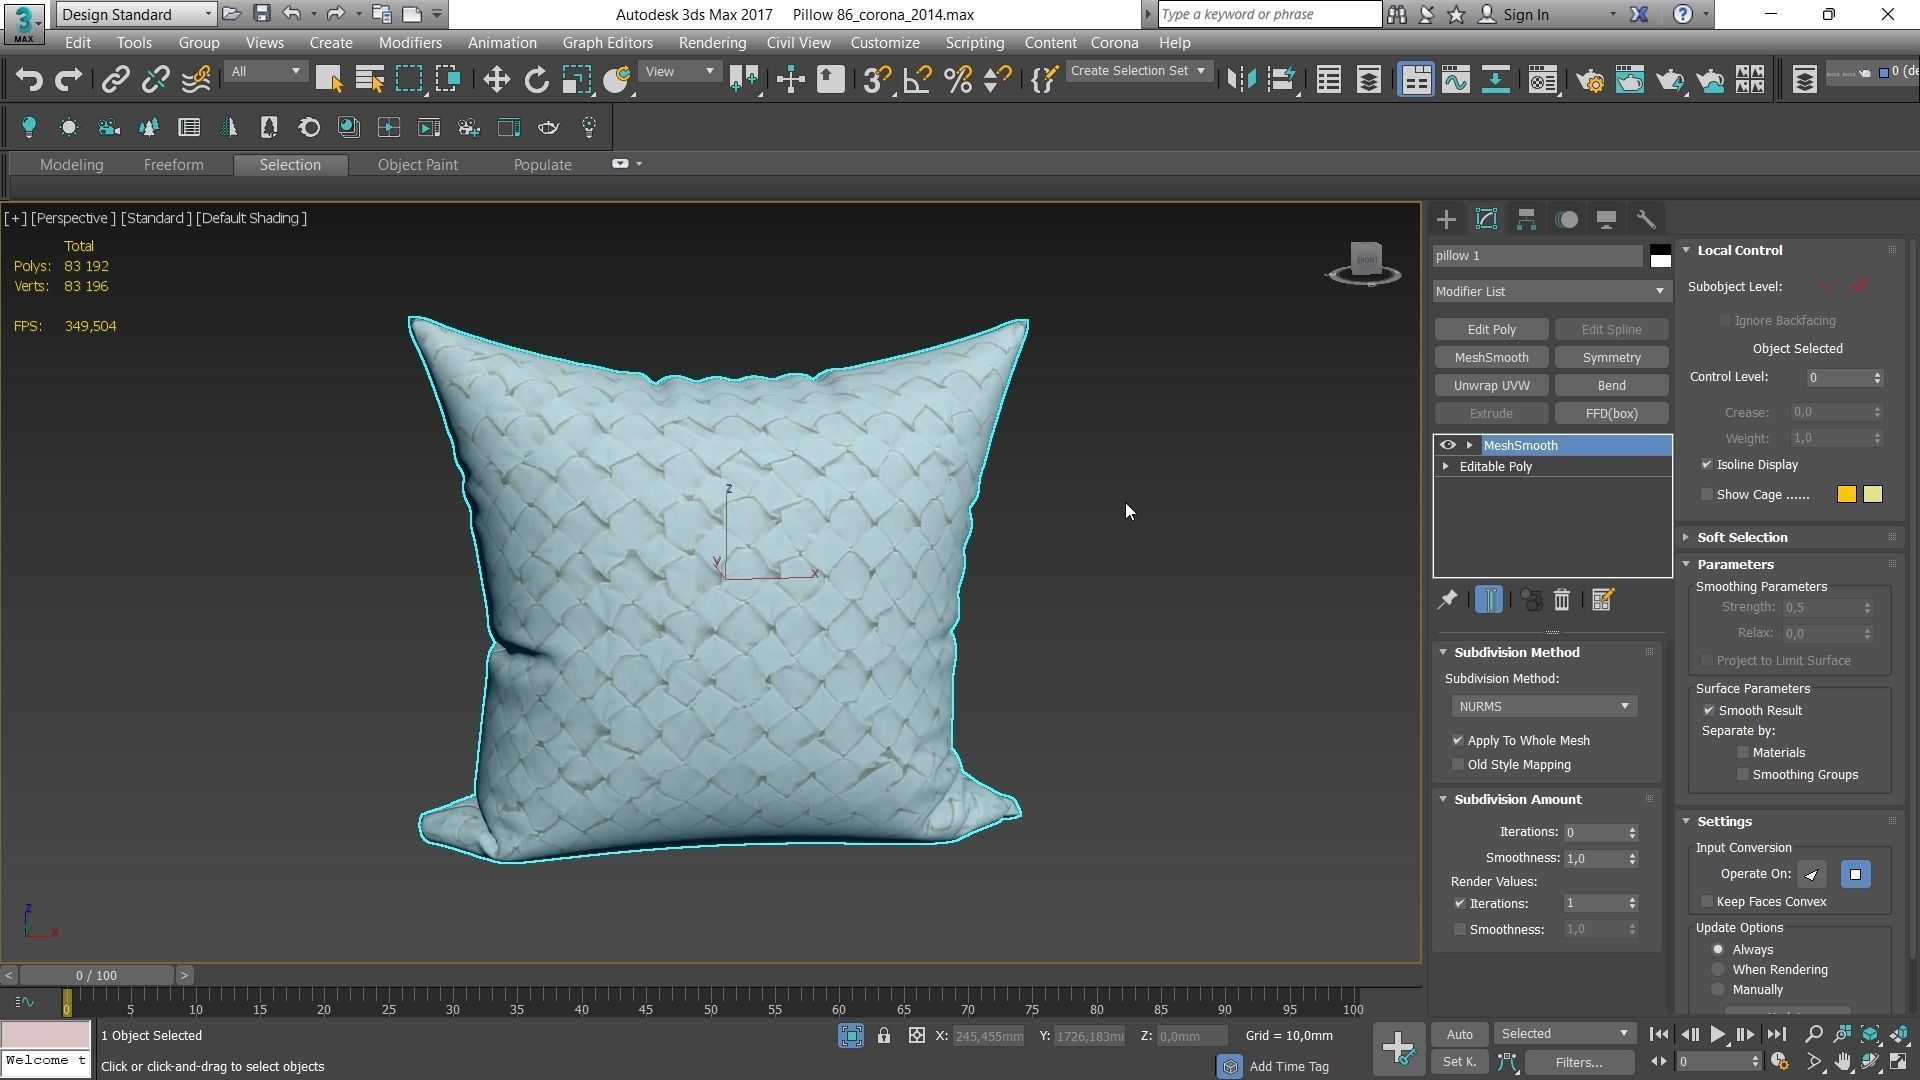Open the Hierarchy command panel tab

1526,219
